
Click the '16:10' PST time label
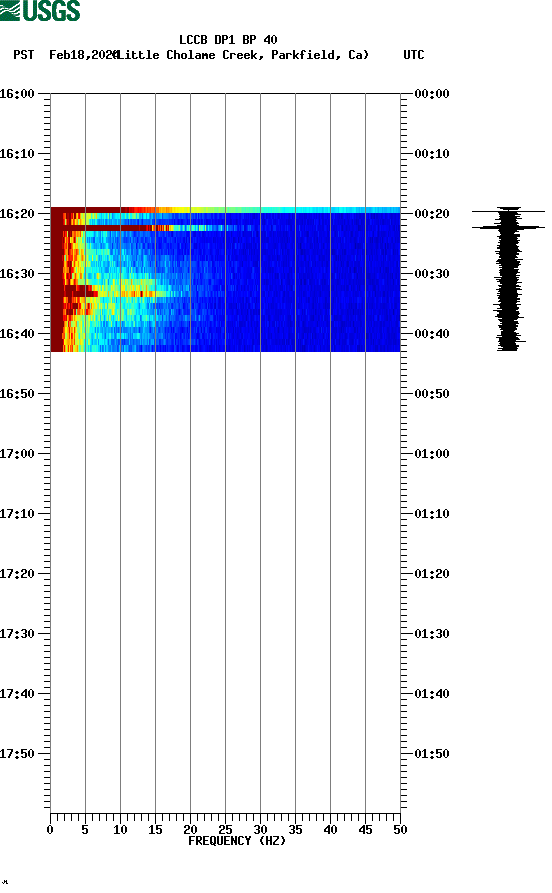click(17, 154)
